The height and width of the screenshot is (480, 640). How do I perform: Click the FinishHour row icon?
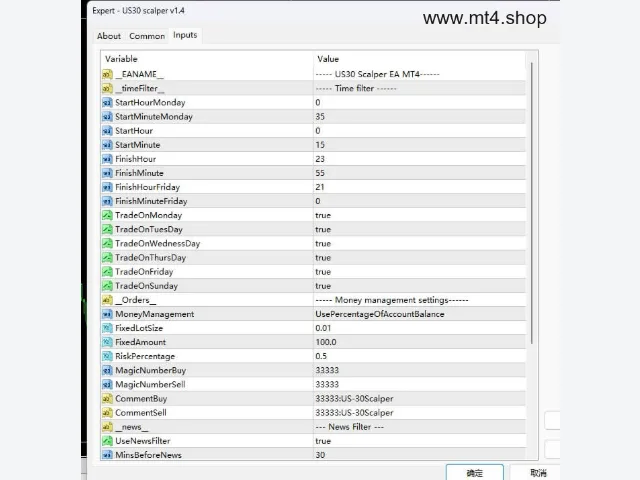[x=107, y=159]
